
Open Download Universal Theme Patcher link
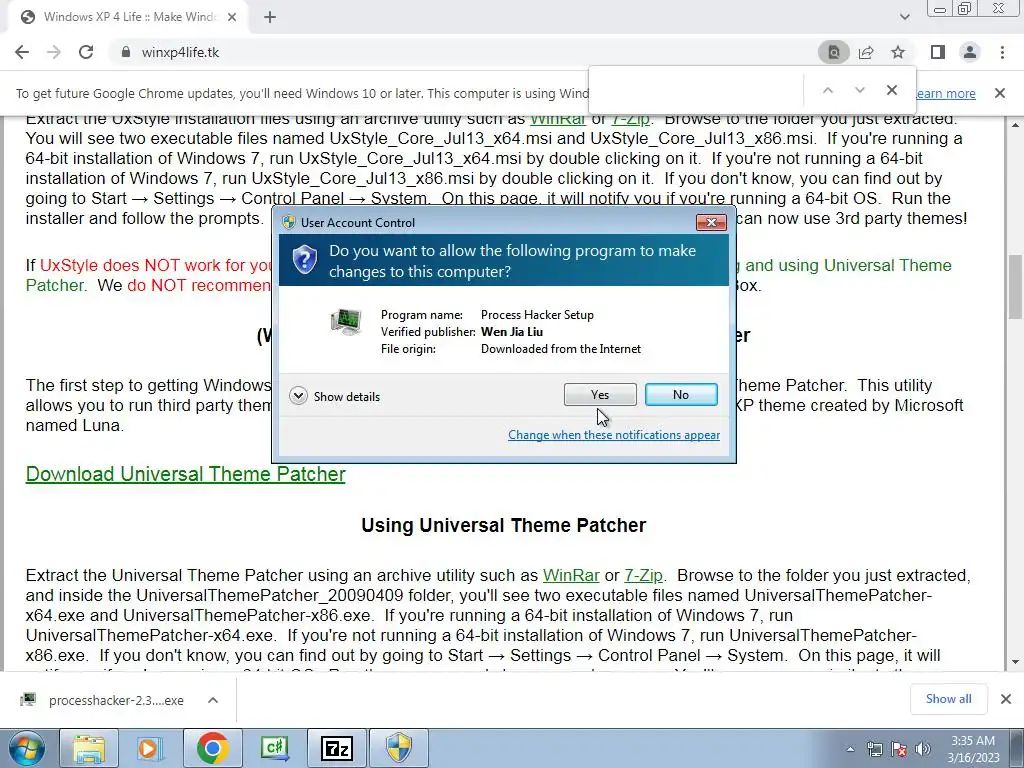tap(185, 474)
